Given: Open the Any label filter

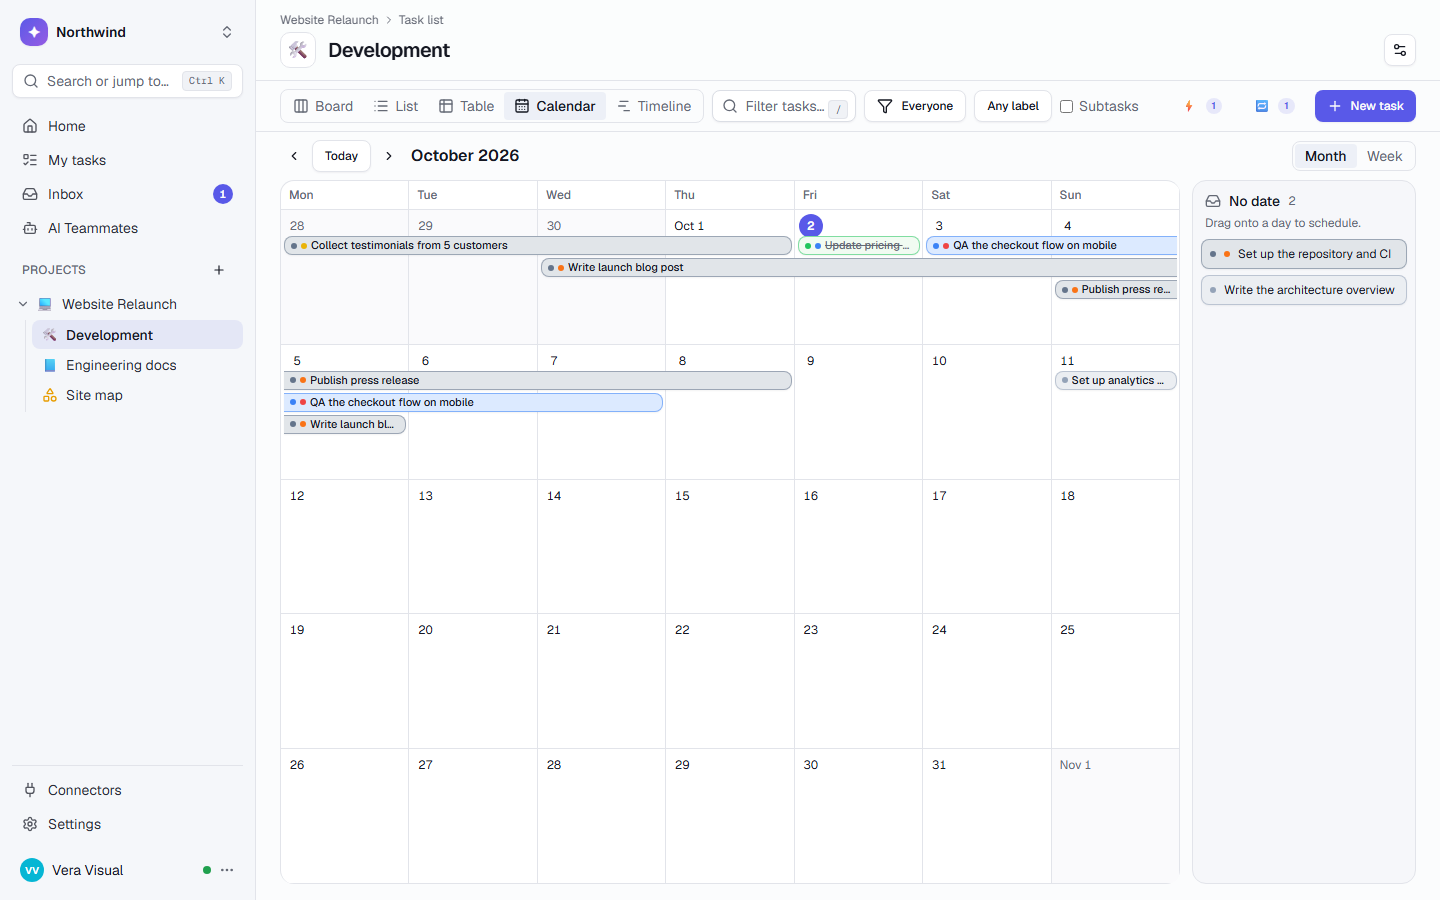Looking at the screenshot, I should [1013, 106].
